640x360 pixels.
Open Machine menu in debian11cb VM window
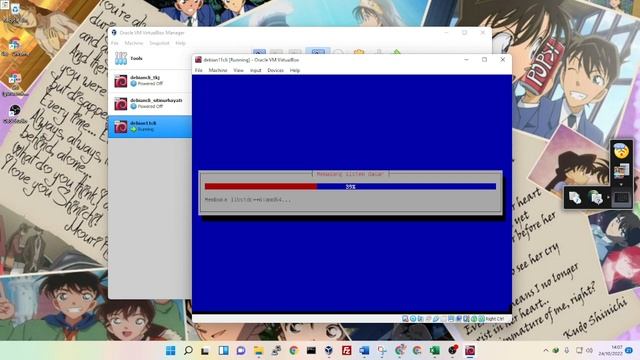pos(218,70)
